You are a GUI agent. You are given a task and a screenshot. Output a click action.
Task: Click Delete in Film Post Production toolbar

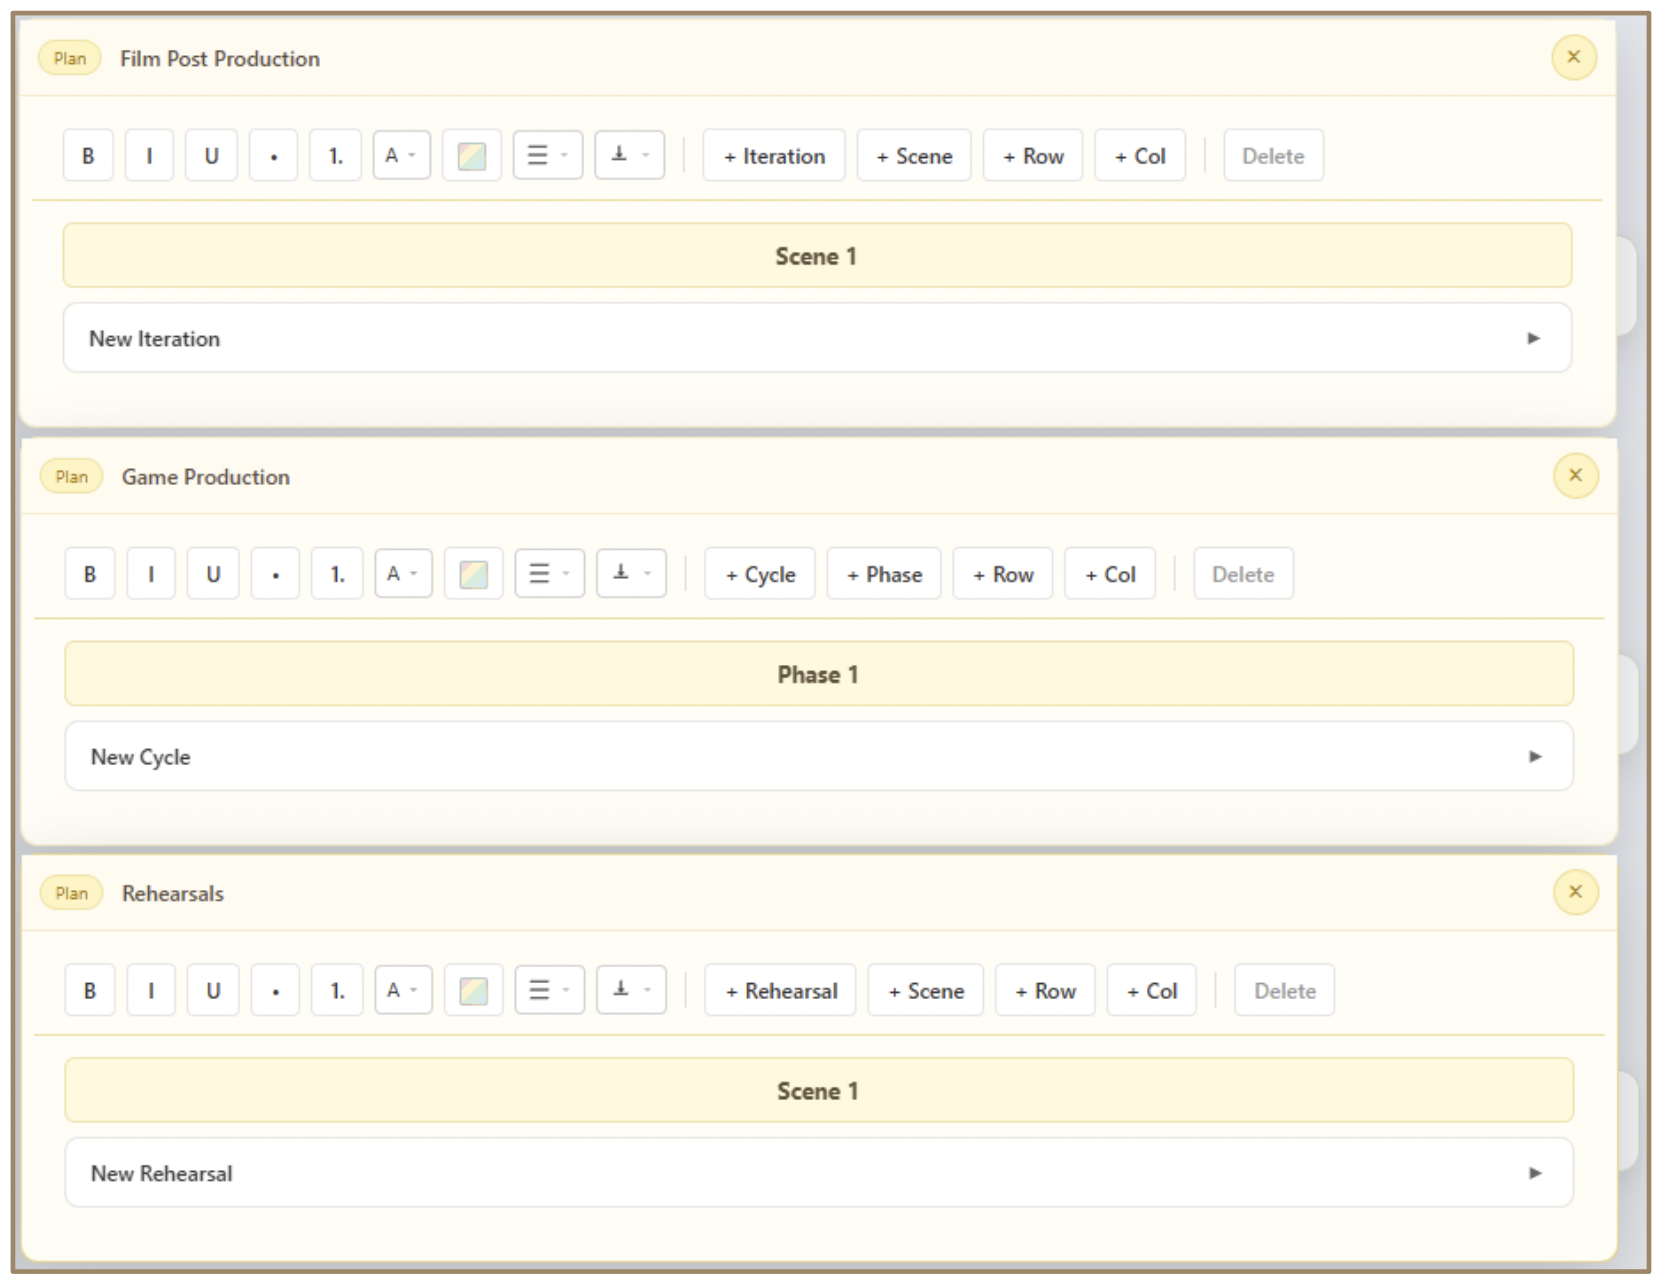click(1273, 156)
